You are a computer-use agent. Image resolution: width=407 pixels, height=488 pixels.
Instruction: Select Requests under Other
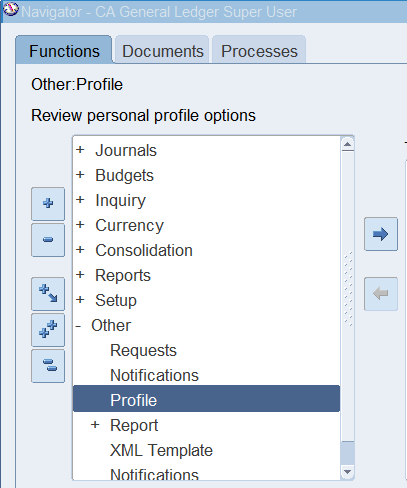point(143,350)
